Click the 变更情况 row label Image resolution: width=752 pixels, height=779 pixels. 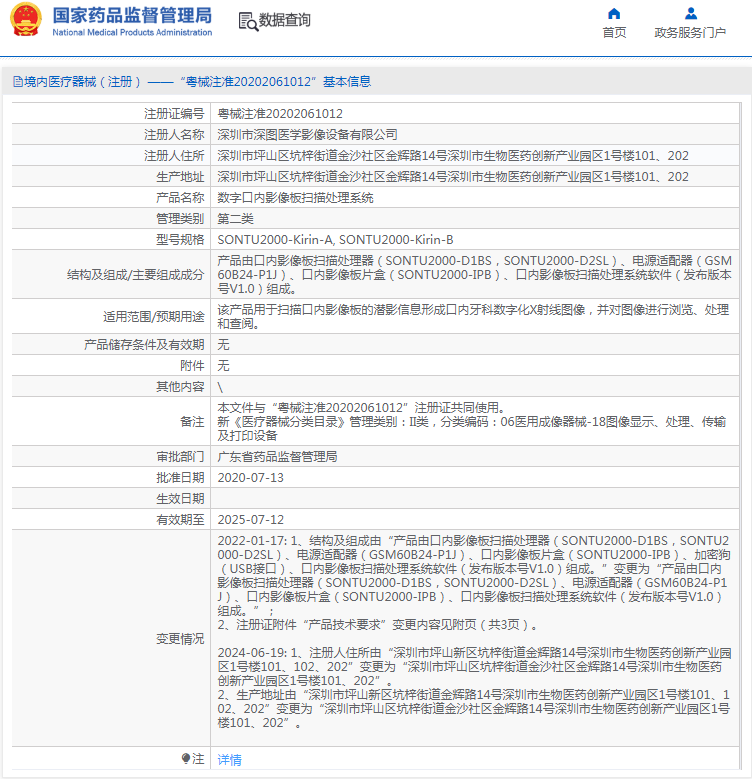tap(180, 638)
